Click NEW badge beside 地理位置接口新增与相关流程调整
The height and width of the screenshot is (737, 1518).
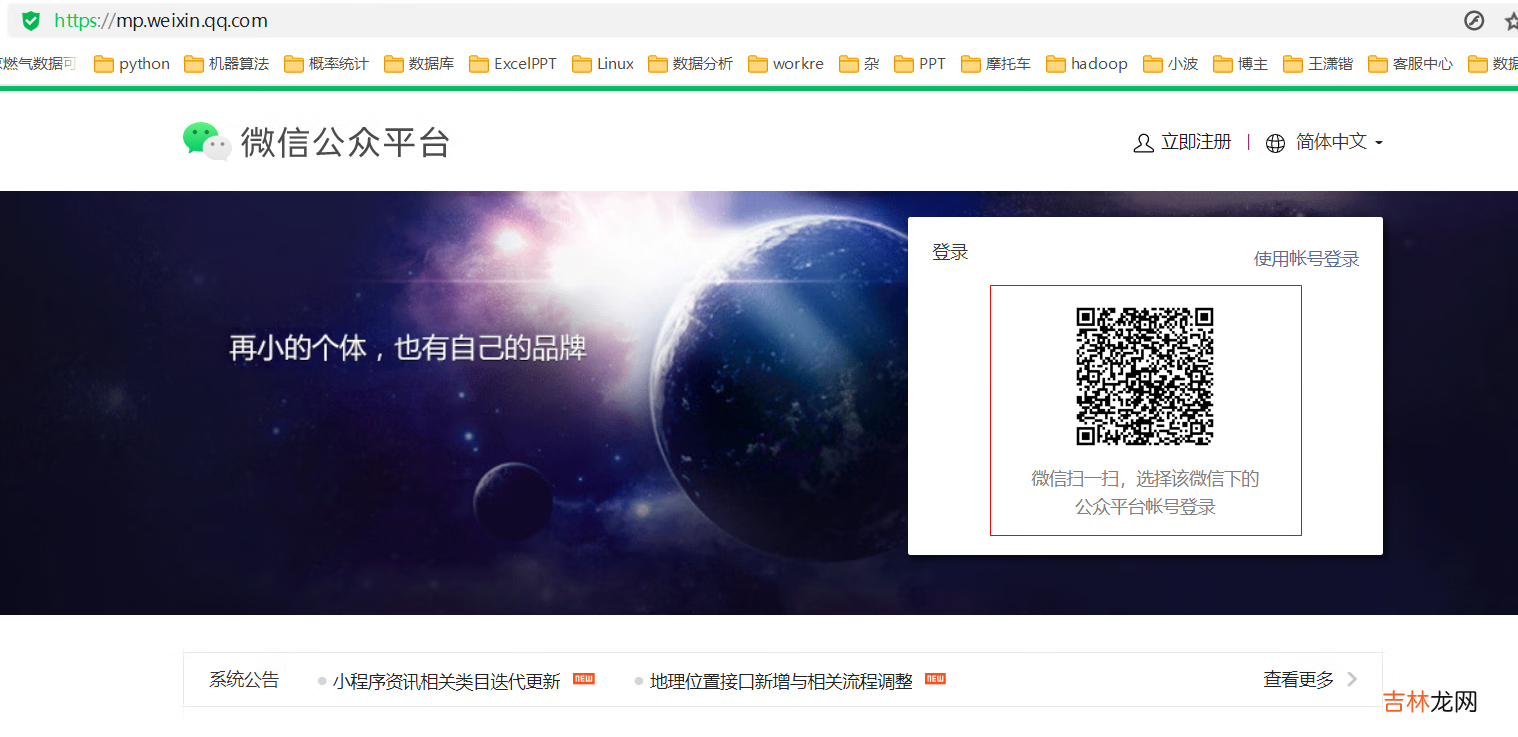[x=935, y=679]
